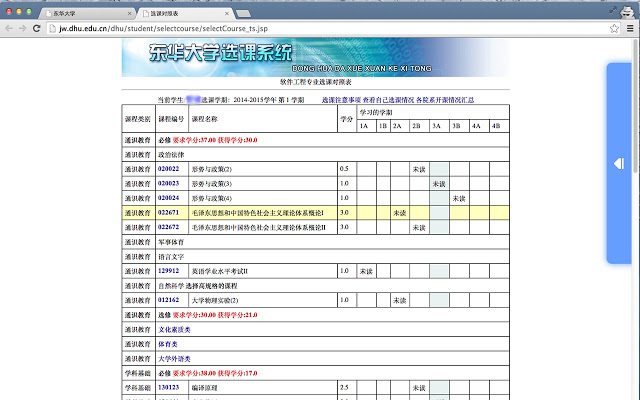The height and width of the screenshot is (400, 640).
Task: Toggle fullscreen with the top-right arrows icon
Action: [612, 10]
